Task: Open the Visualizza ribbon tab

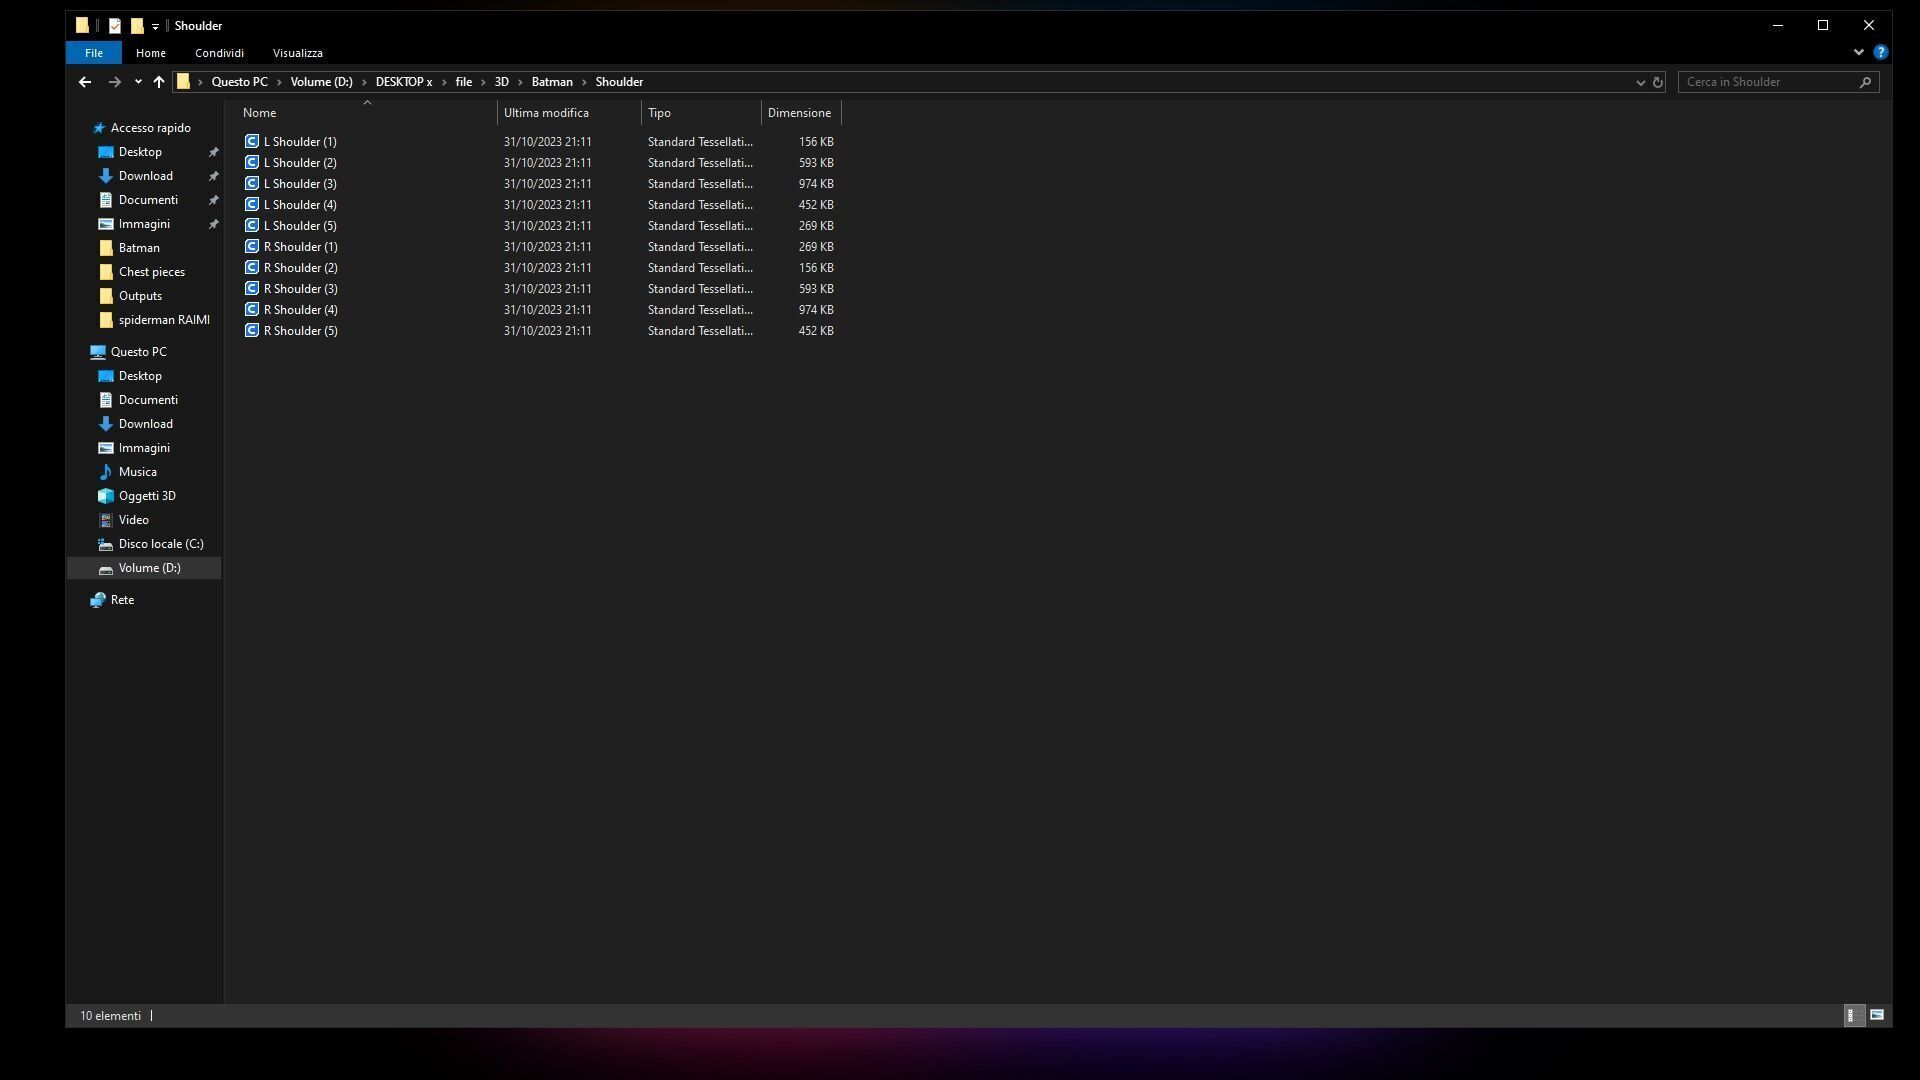Action: point(297,53)
